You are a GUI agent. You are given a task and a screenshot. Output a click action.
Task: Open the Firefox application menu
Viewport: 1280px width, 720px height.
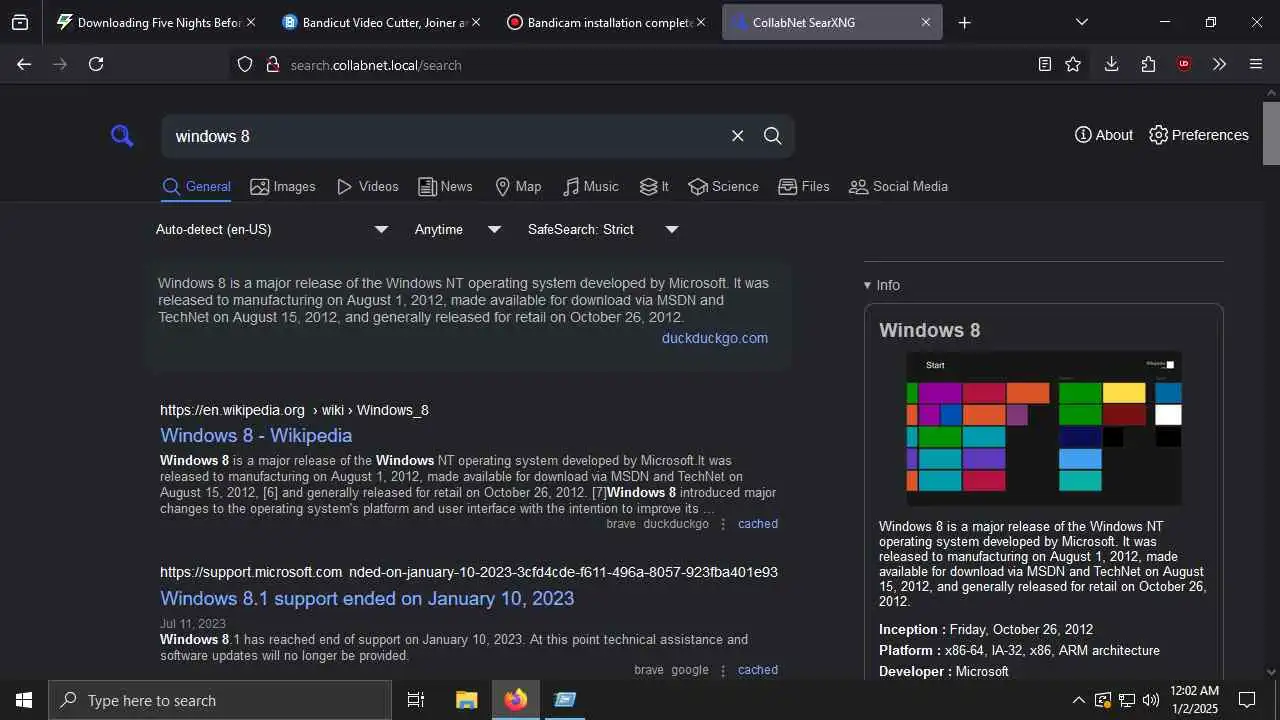pyautogui.click(x=1256, y=64)
